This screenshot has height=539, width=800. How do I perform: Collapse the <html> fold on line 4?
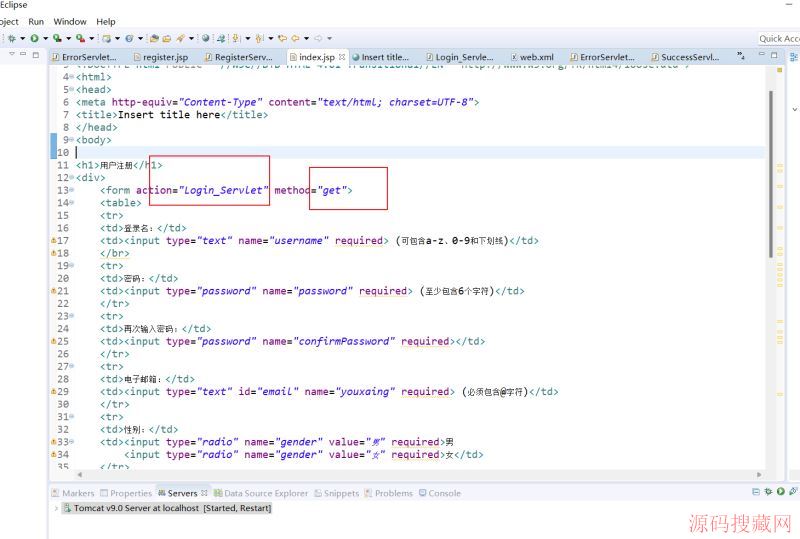tap(72, 77)
